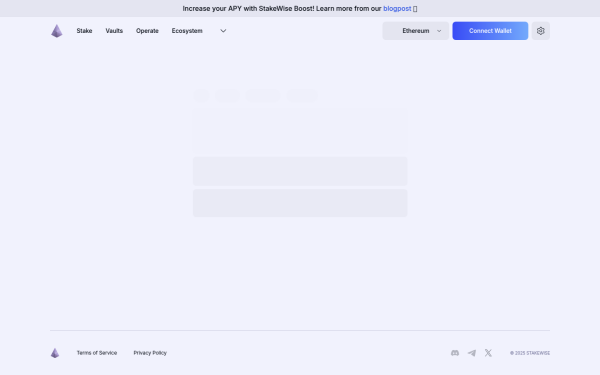Open the Operate navigation item
600x375 pixels.
click(147, 31)
